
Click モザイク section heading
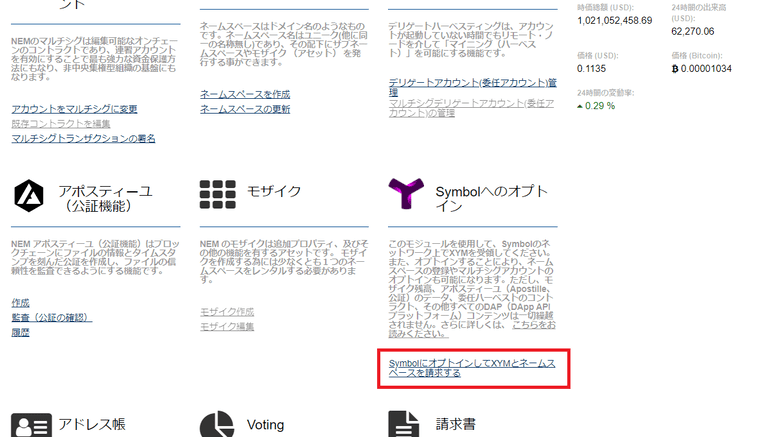point(274,191)
